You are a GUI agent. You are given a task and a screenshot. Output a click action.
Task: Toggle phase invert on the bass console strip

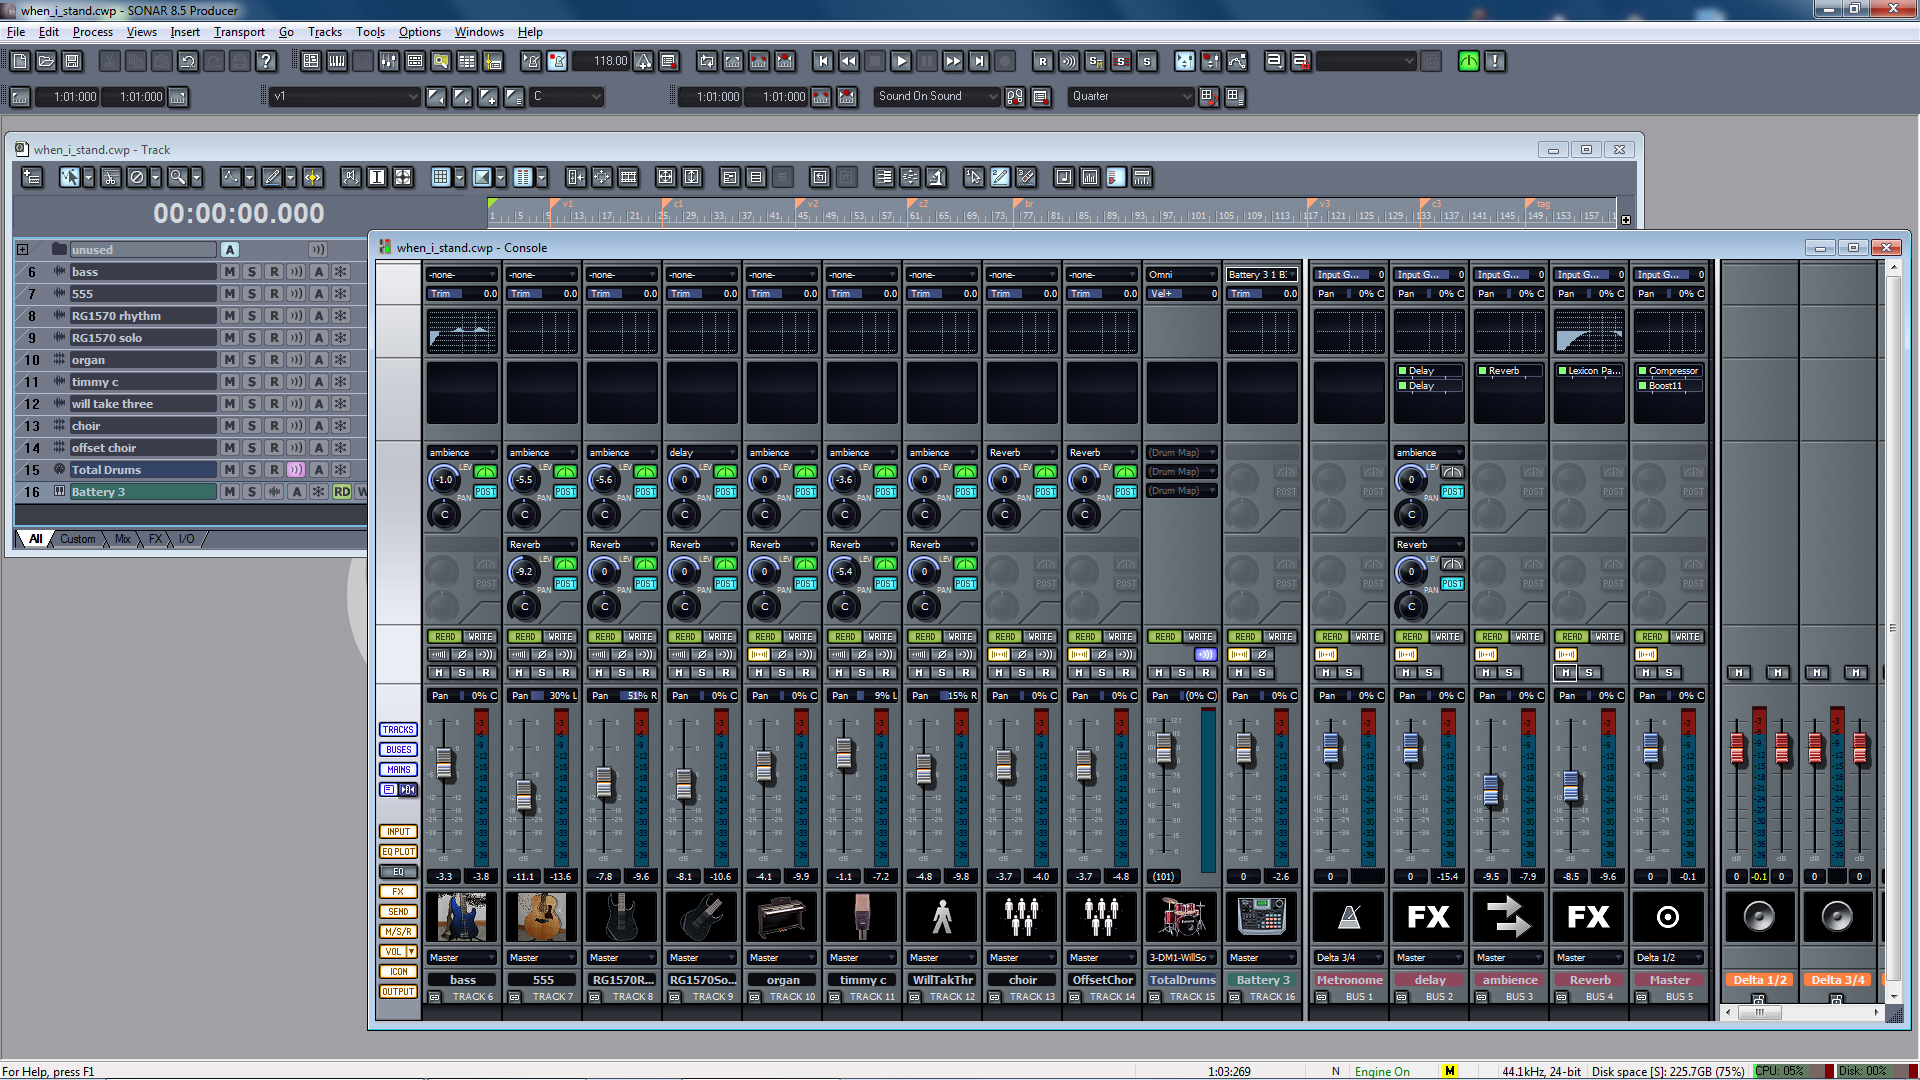point(462,655)
